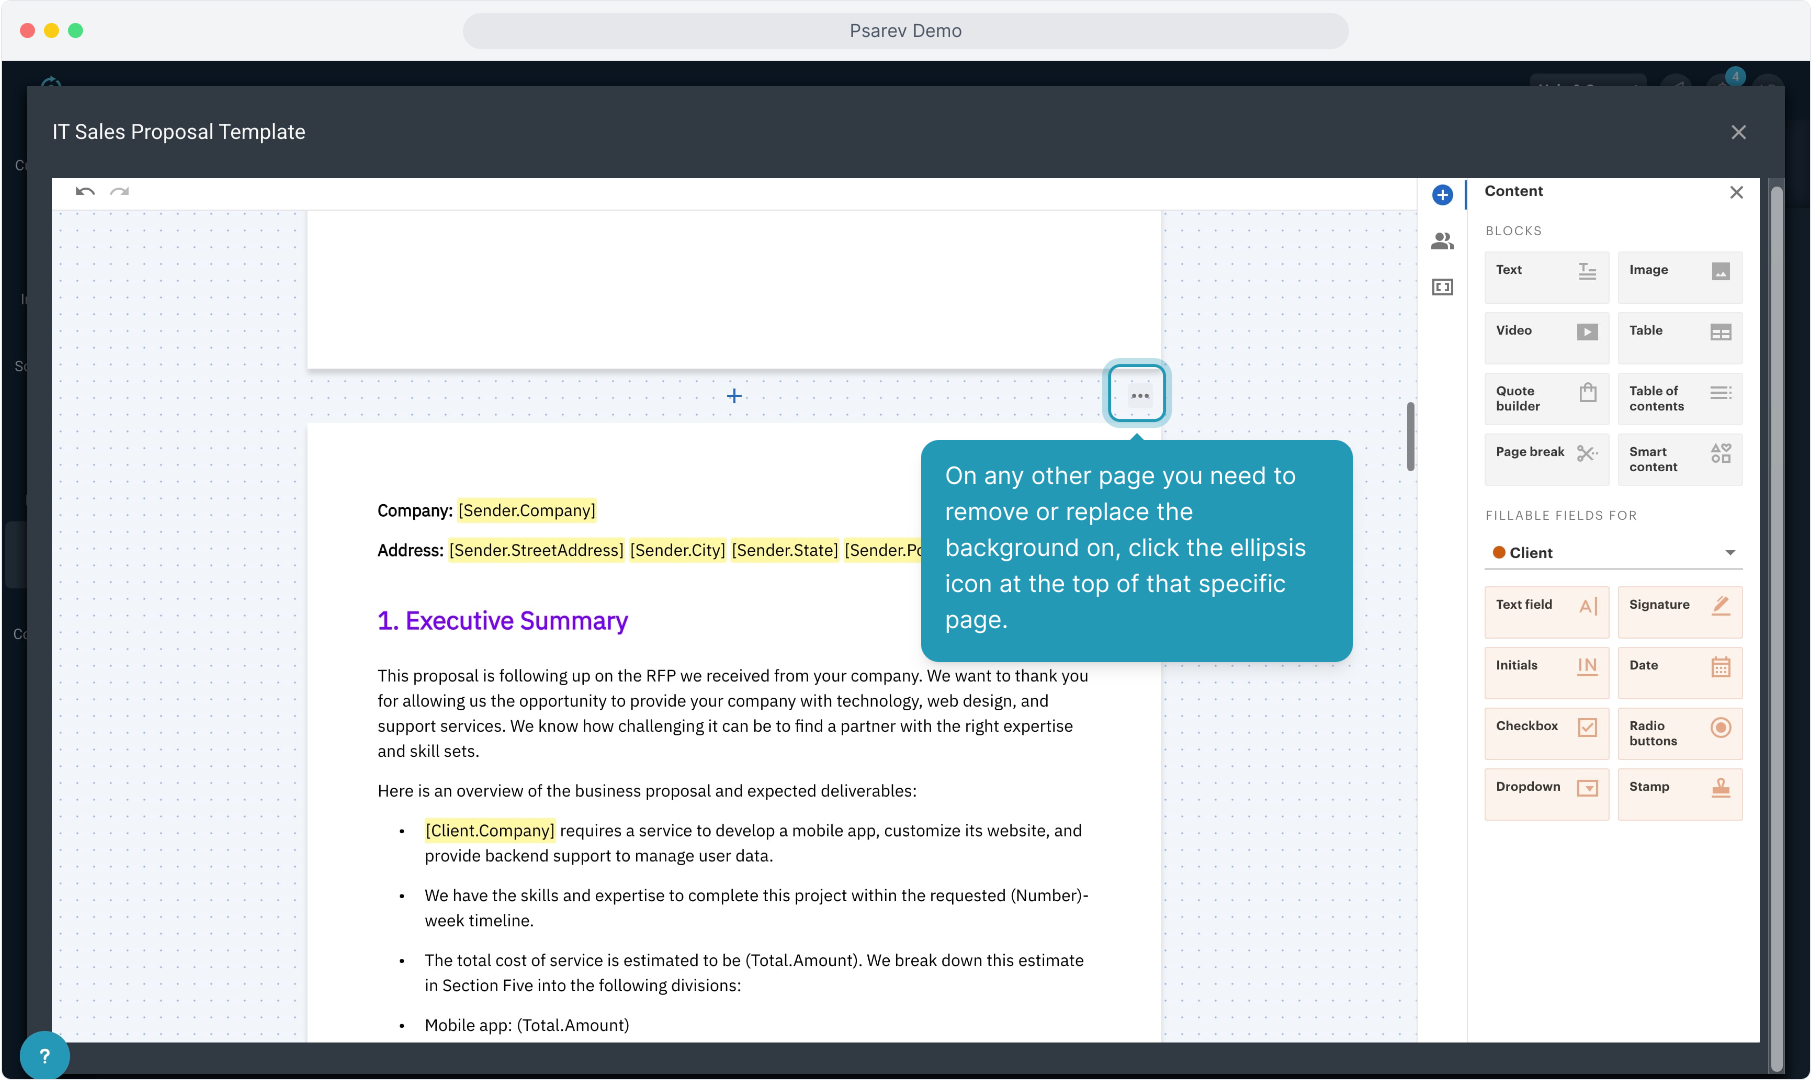This screenshot has height=1080, width=1812.
Task: Close the Content panel
Action: 1736,192
